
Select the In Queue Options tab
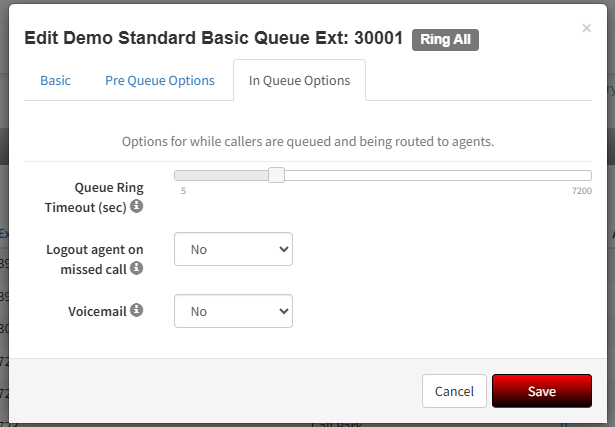click(x=299, y=80)
